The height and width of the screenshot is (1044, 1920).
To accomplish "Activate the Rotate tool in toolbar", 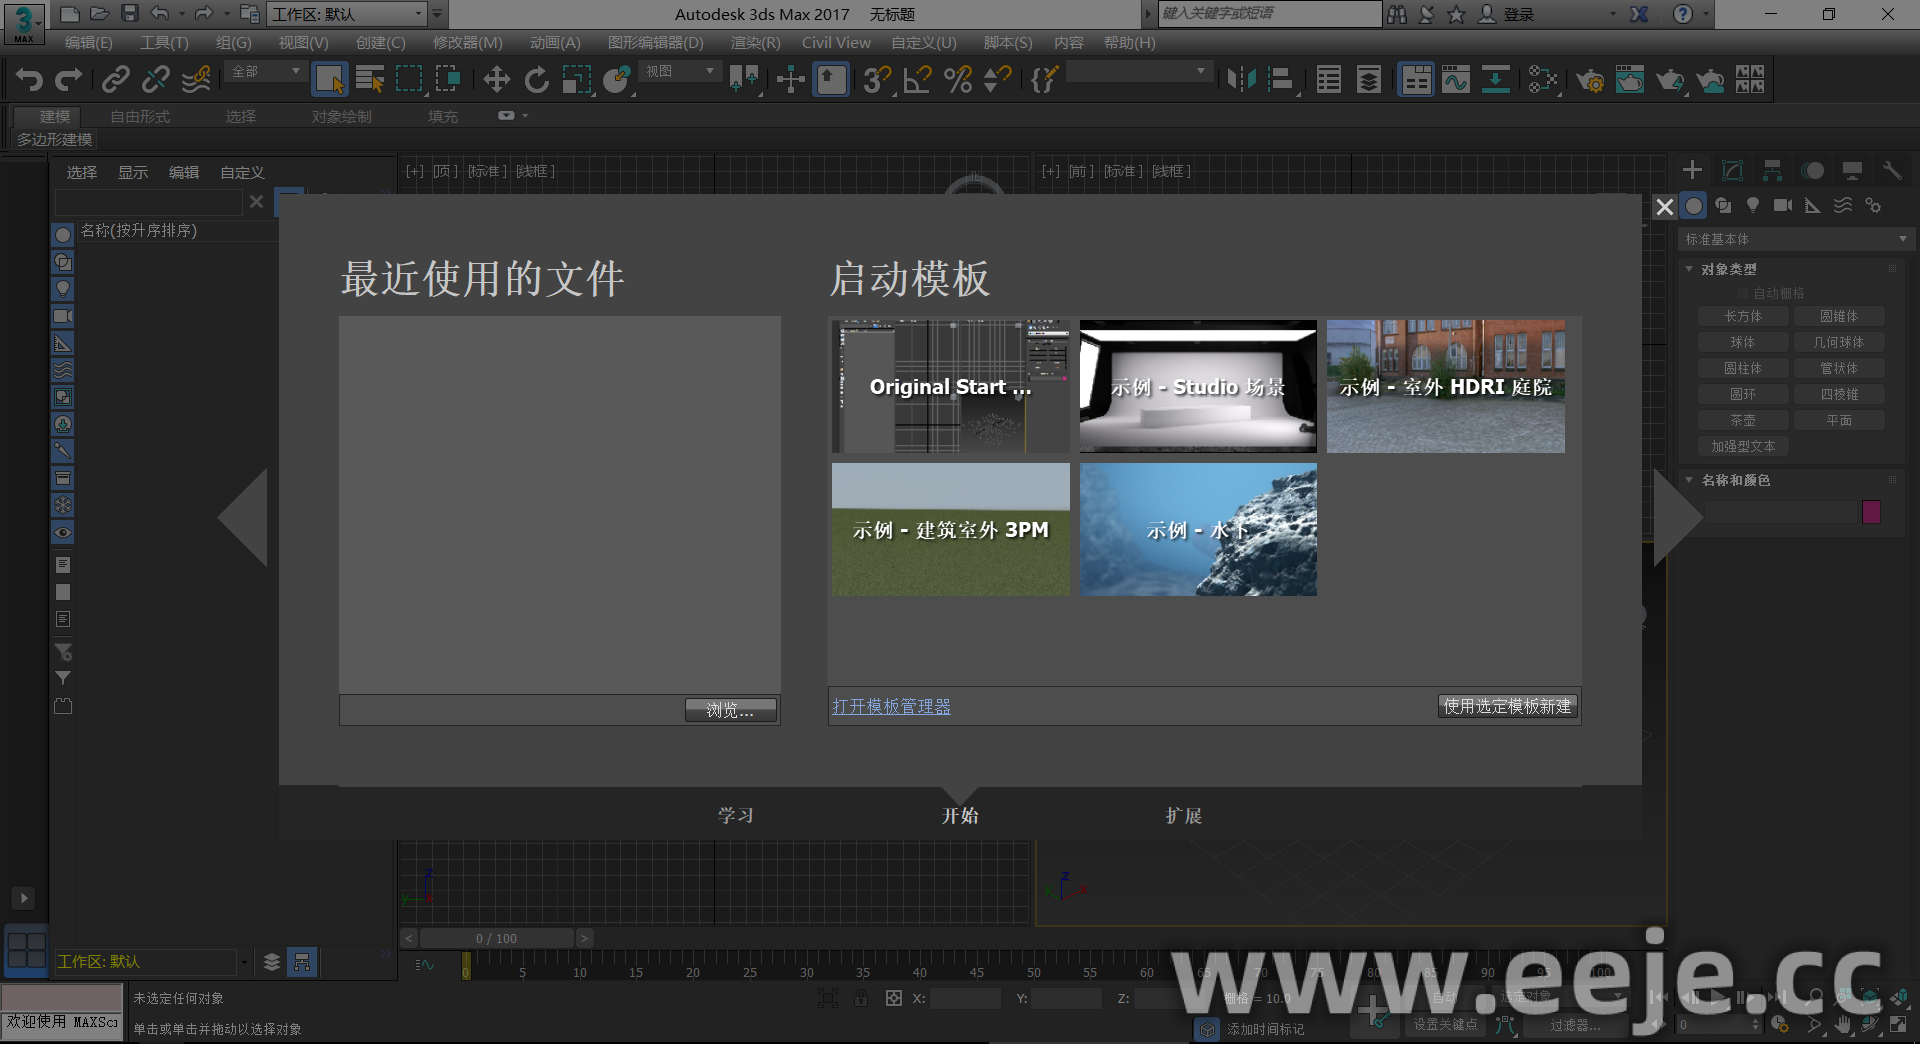I will pos(537,80).
